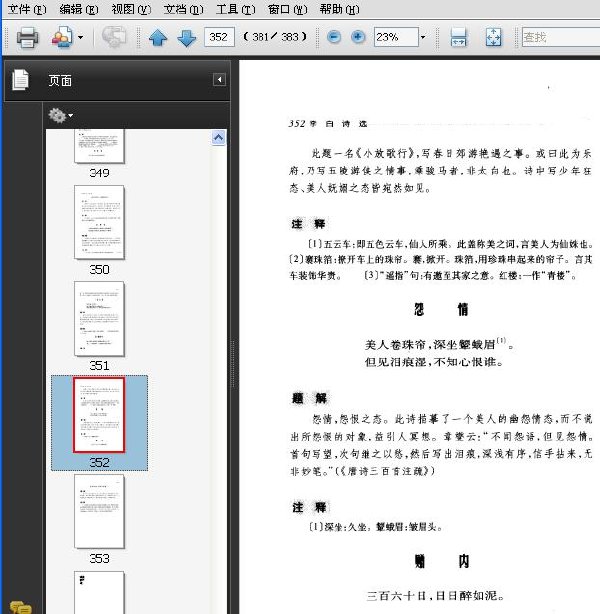Click the fit full page icon
Screen dimensions: 600x614
[493, 38]
